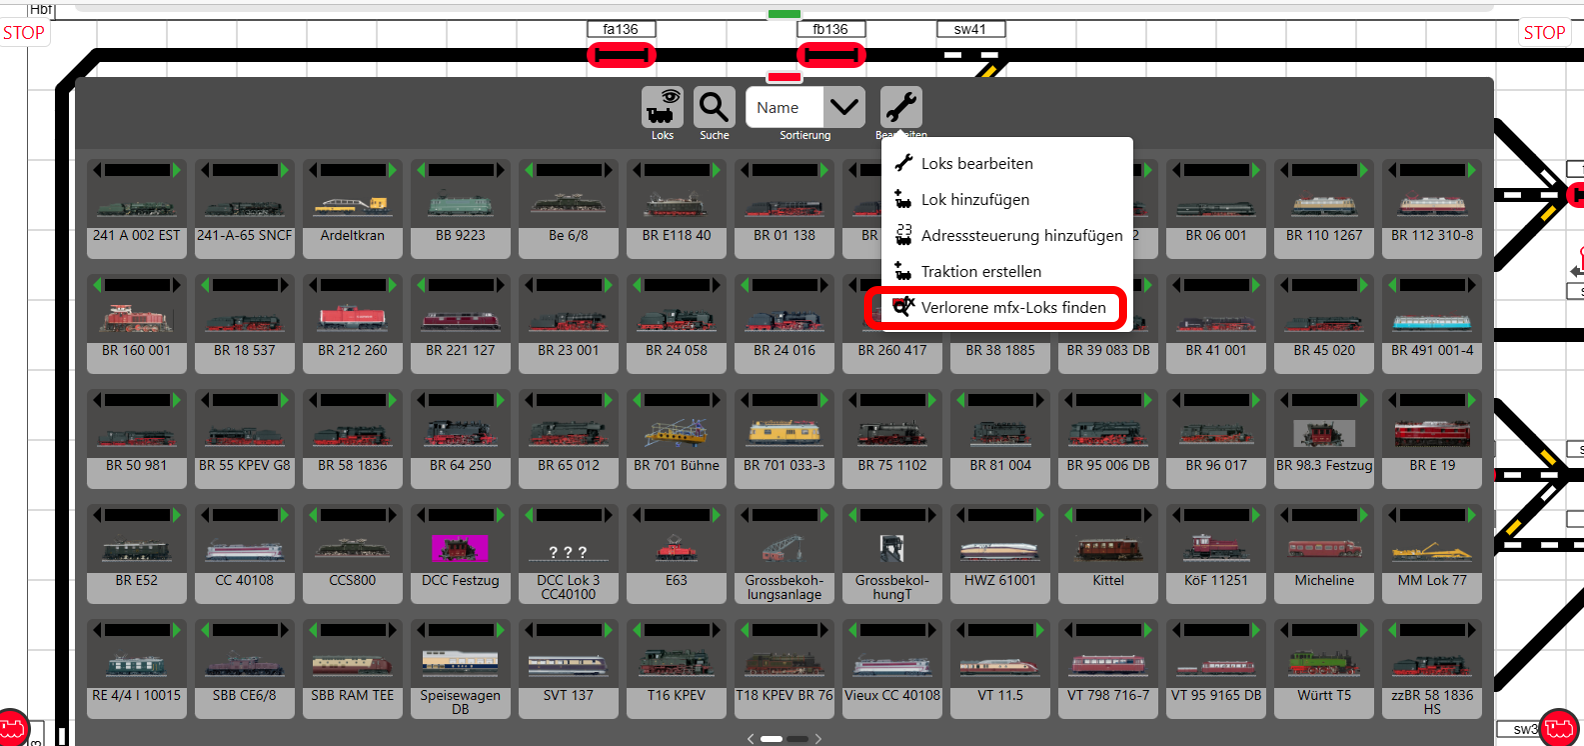This screenshot has width=1584, height=746.
Task: Select locomotive CC 40108
Action: pyautogui.click(x=245, y=554)
